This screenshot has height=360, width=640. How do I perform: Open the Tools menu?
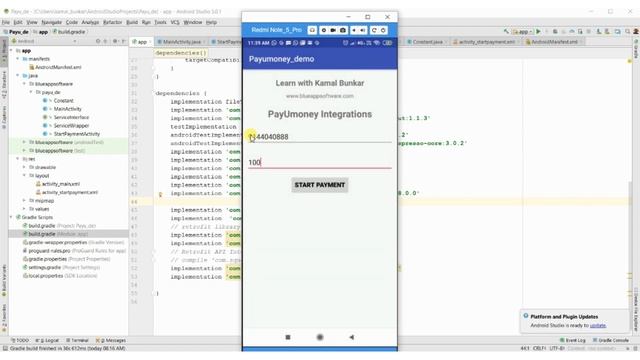[160, 22]
